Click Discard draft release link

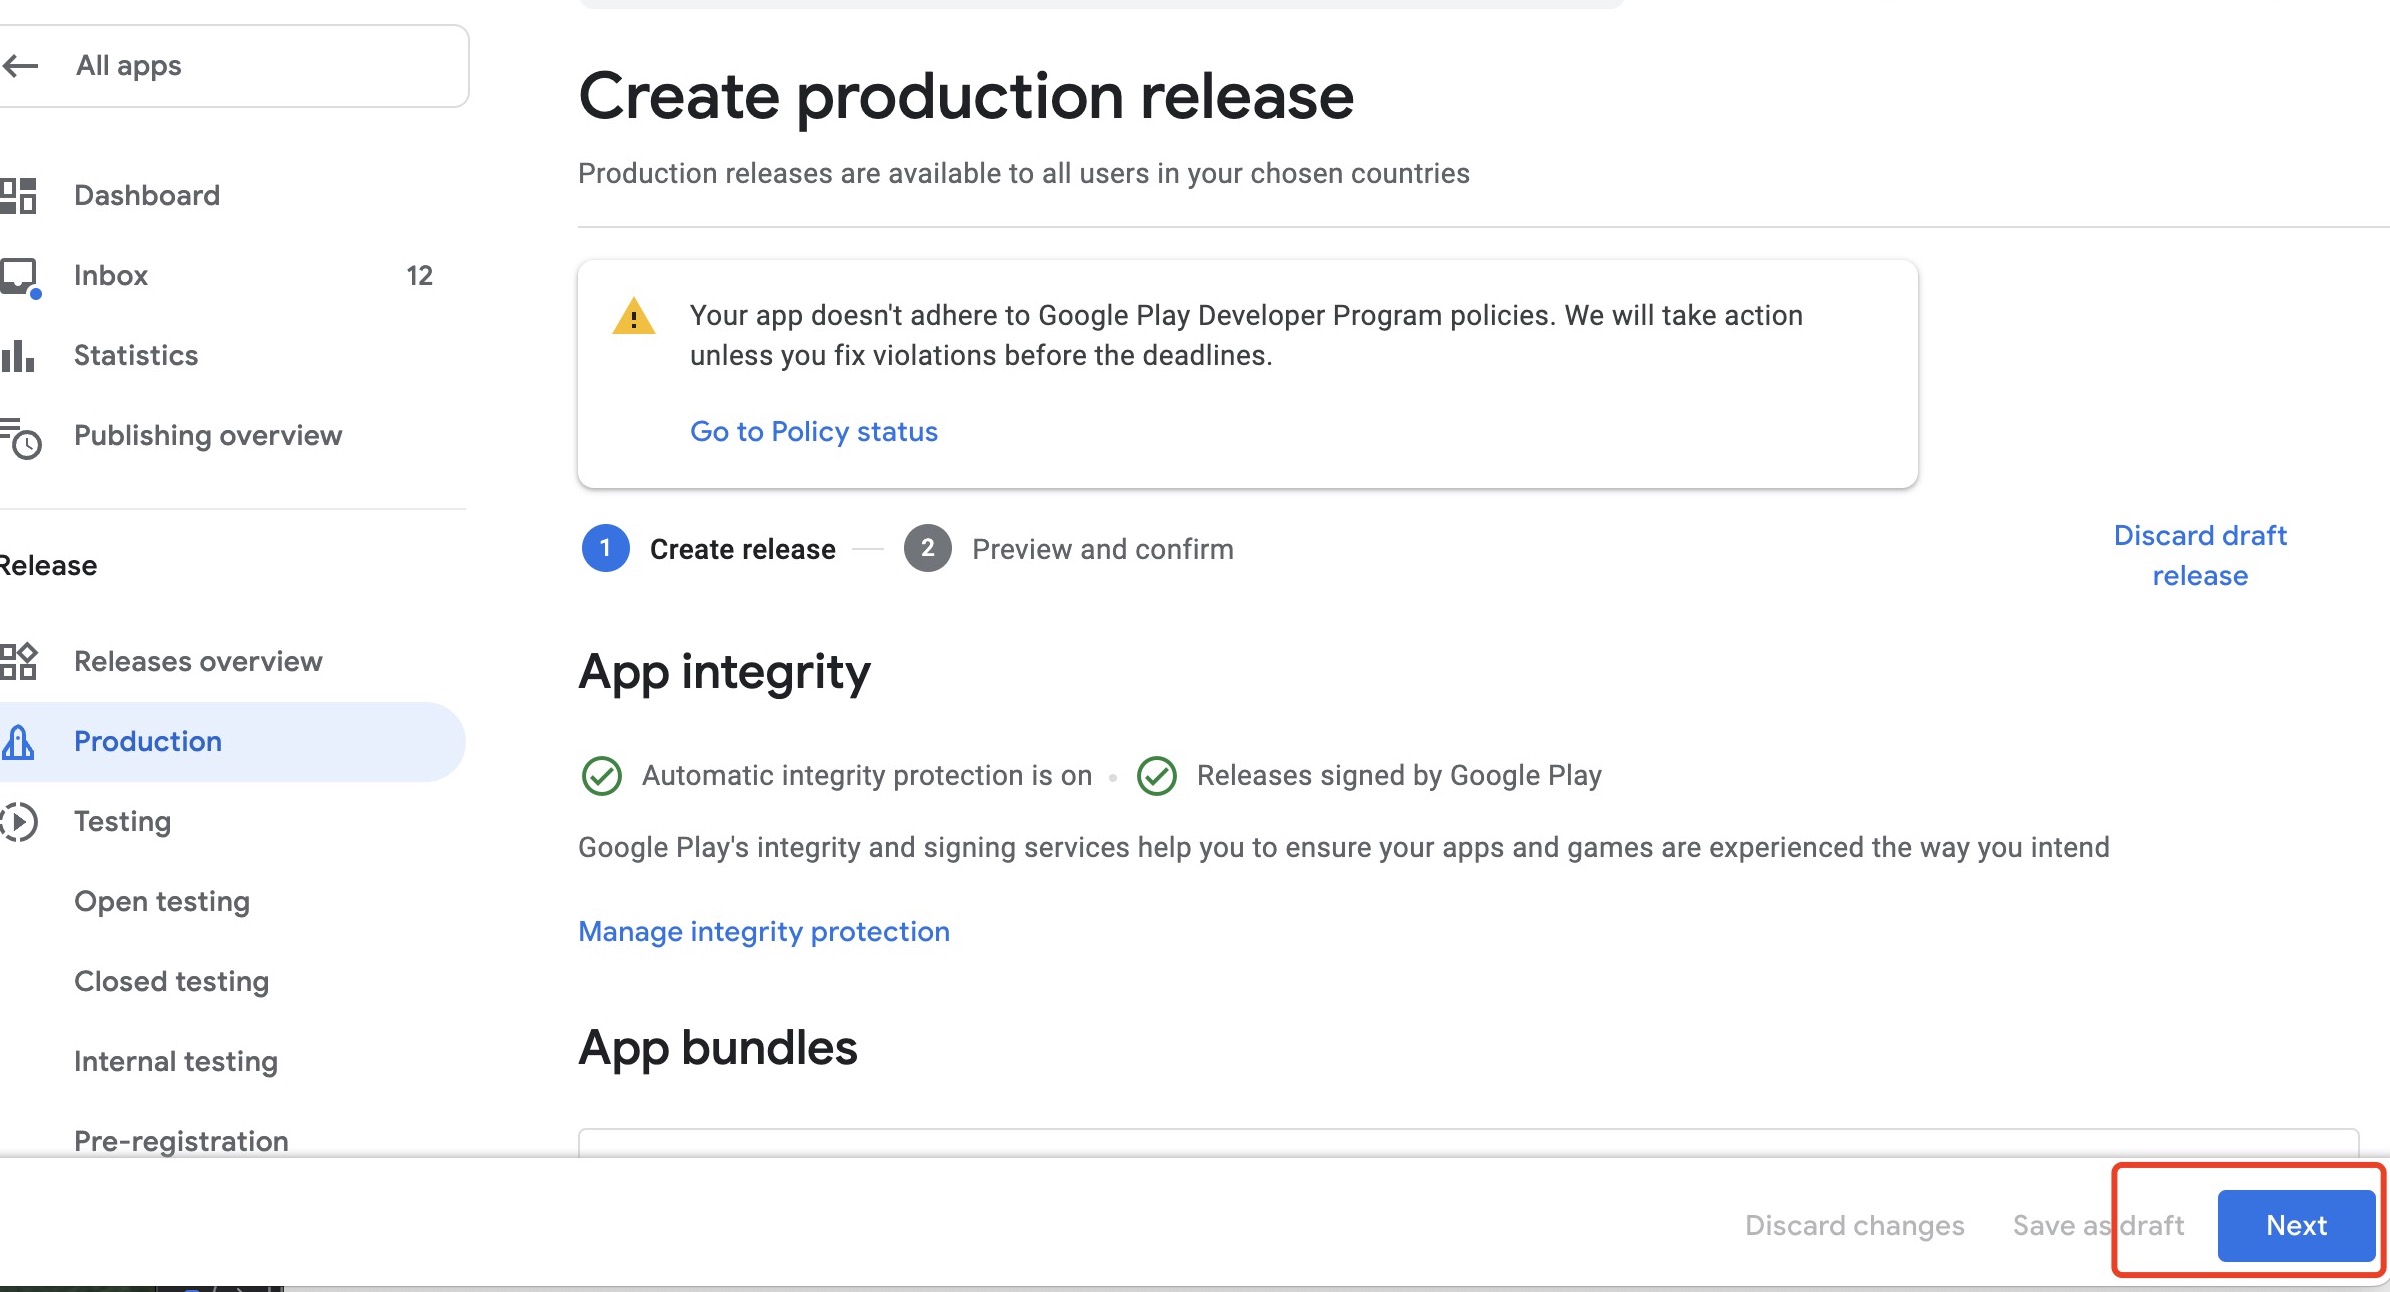click(x=2200, y=555)
